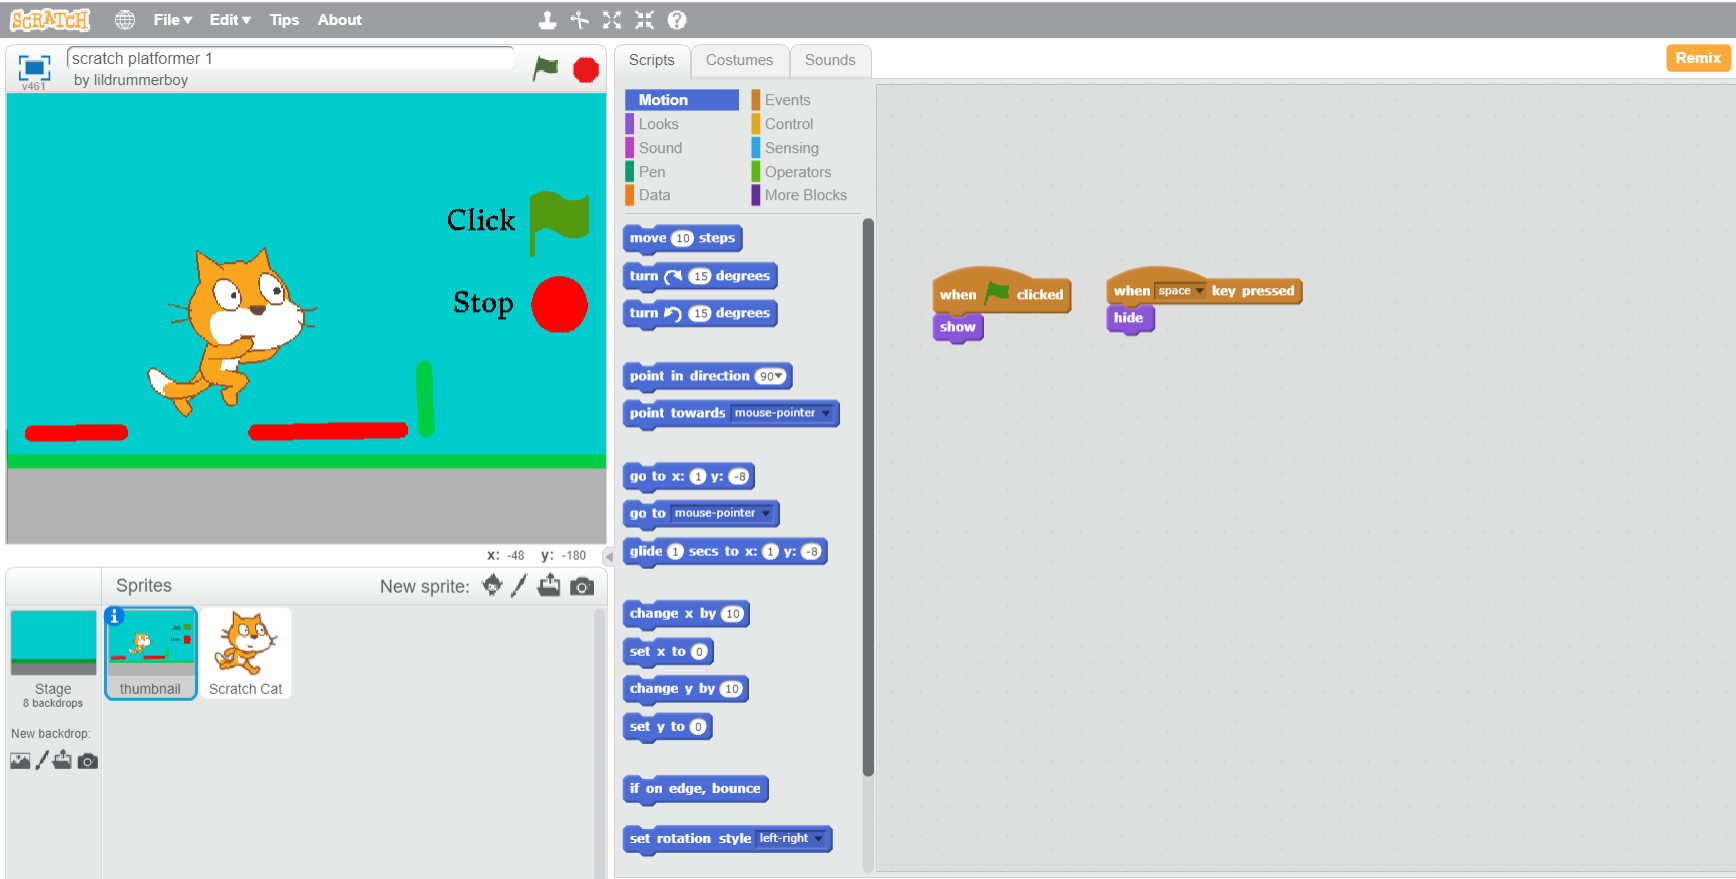Select the Scratch Cat sprite thumbnail
The height and width of the screenshot is (879, 1736).
[x=245, y=652]
